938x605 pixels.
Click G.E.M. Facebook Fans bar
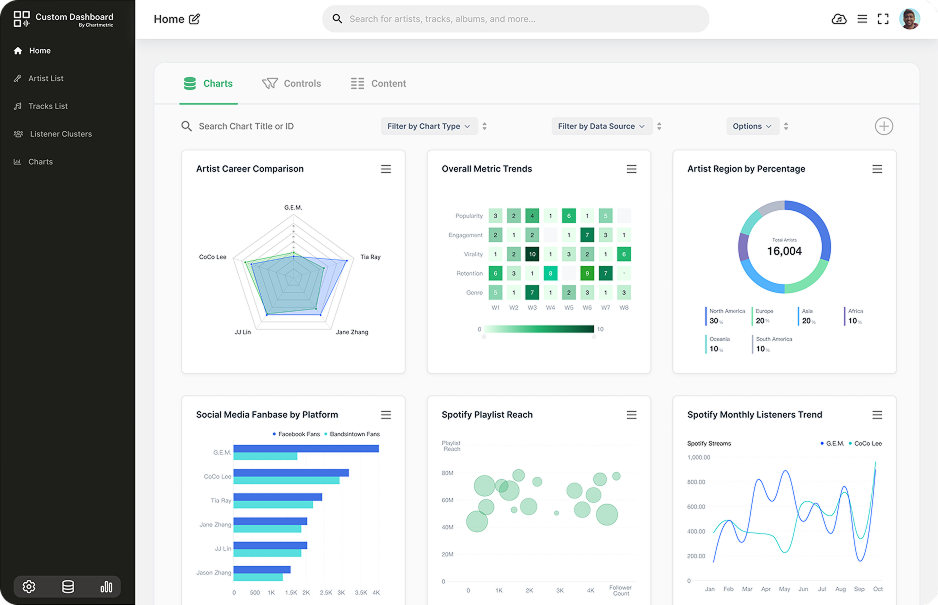(306, 448)
